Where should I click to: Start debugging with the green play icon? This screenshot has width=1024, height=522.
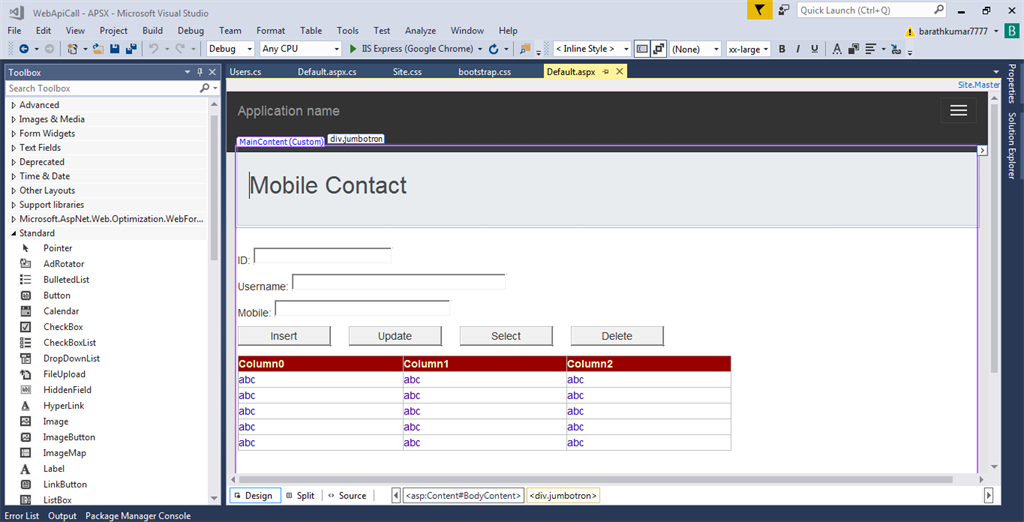point(353,49)
